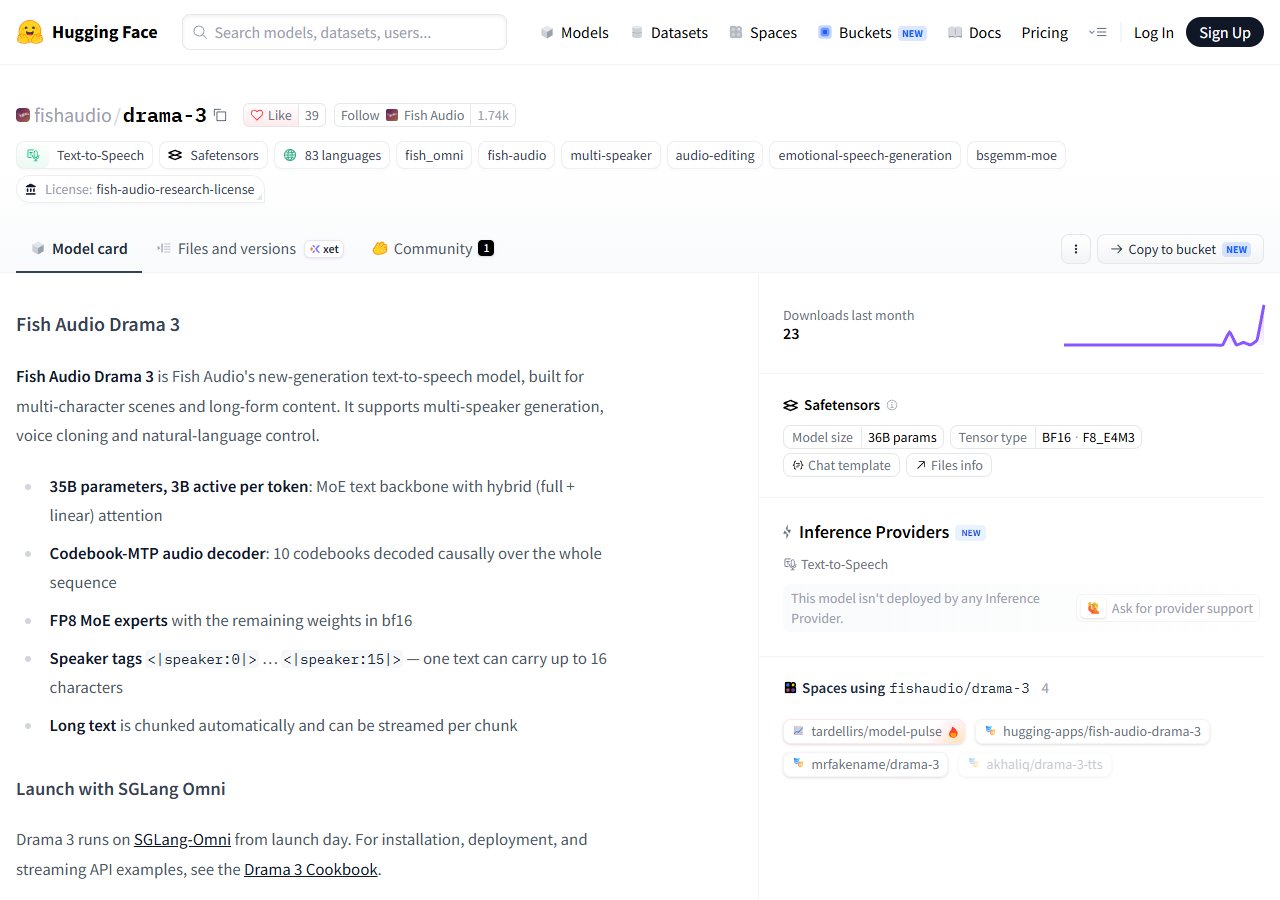Open the akhaliq/drama-3-tts space
The image size is (1280, 900).
[x=1035, y=764]
